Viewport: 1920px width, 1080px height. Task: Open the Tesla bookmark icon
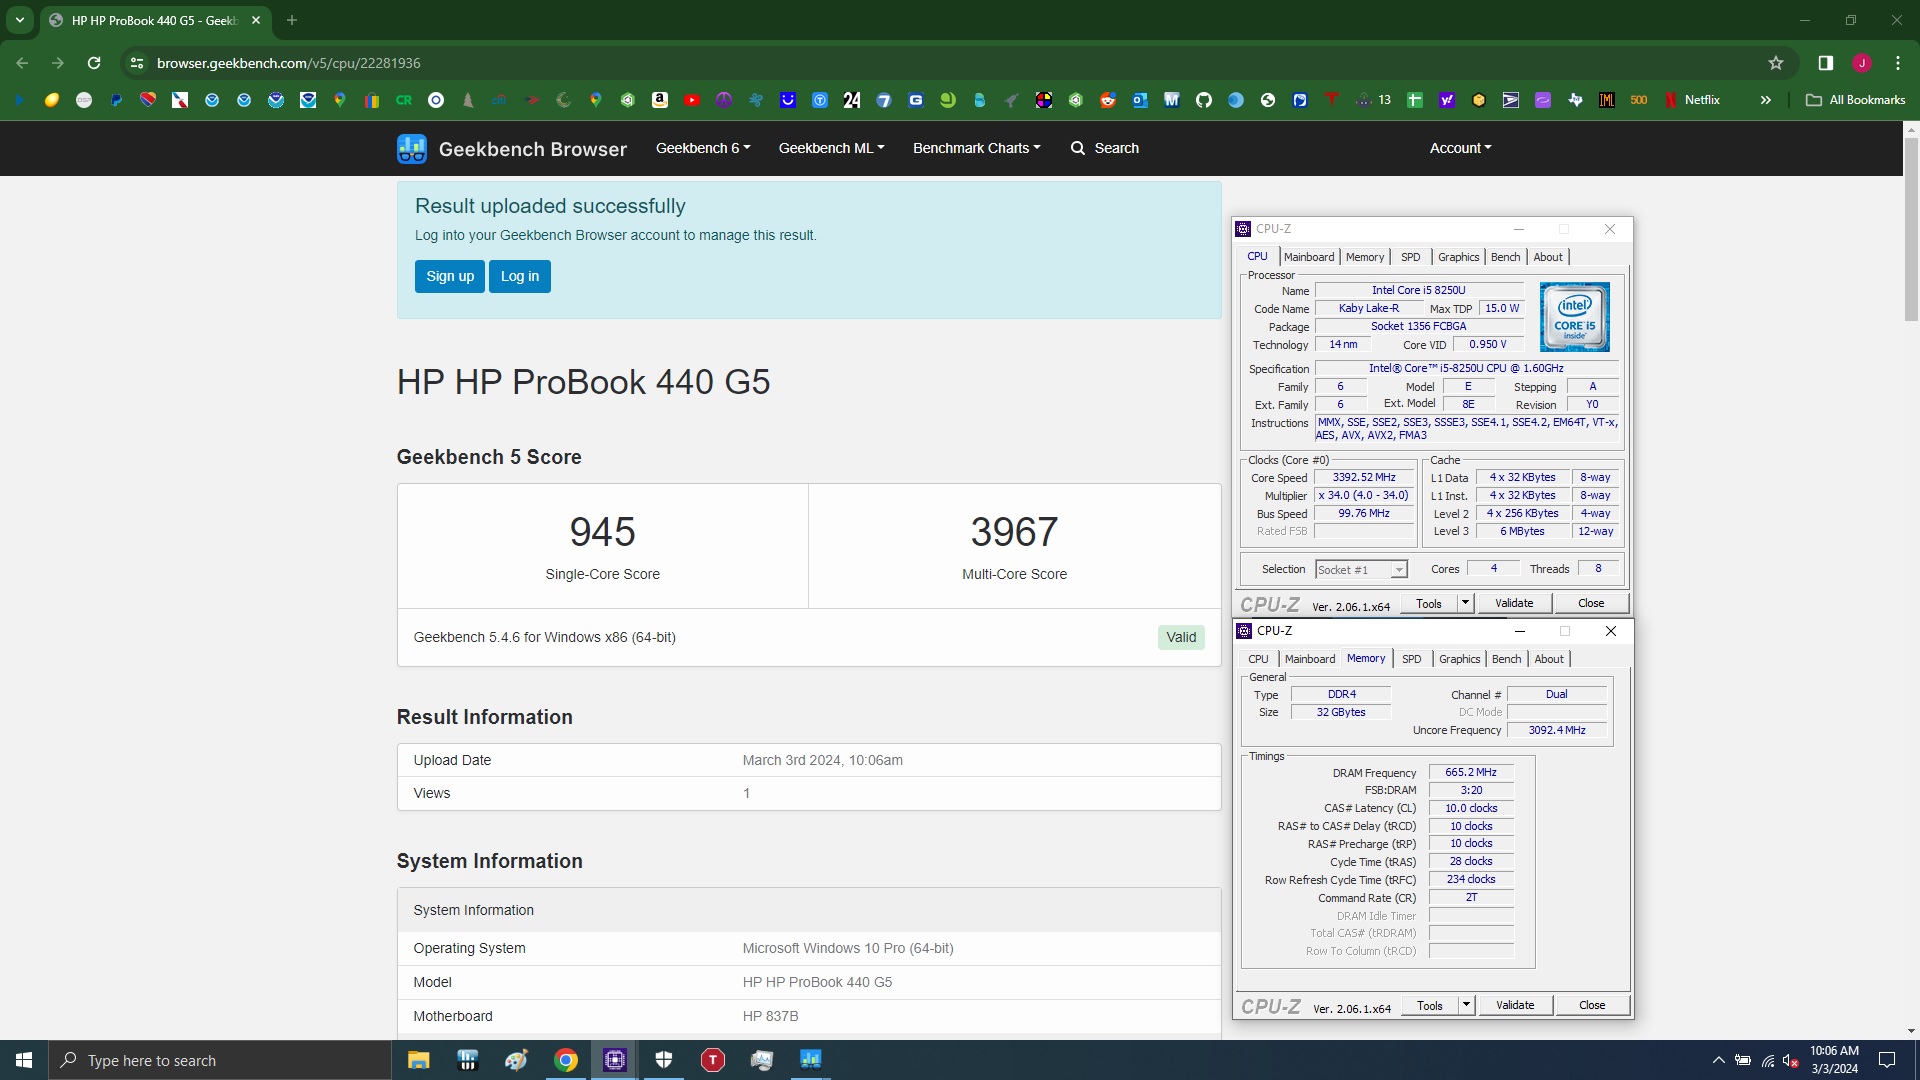point(1332,100)
